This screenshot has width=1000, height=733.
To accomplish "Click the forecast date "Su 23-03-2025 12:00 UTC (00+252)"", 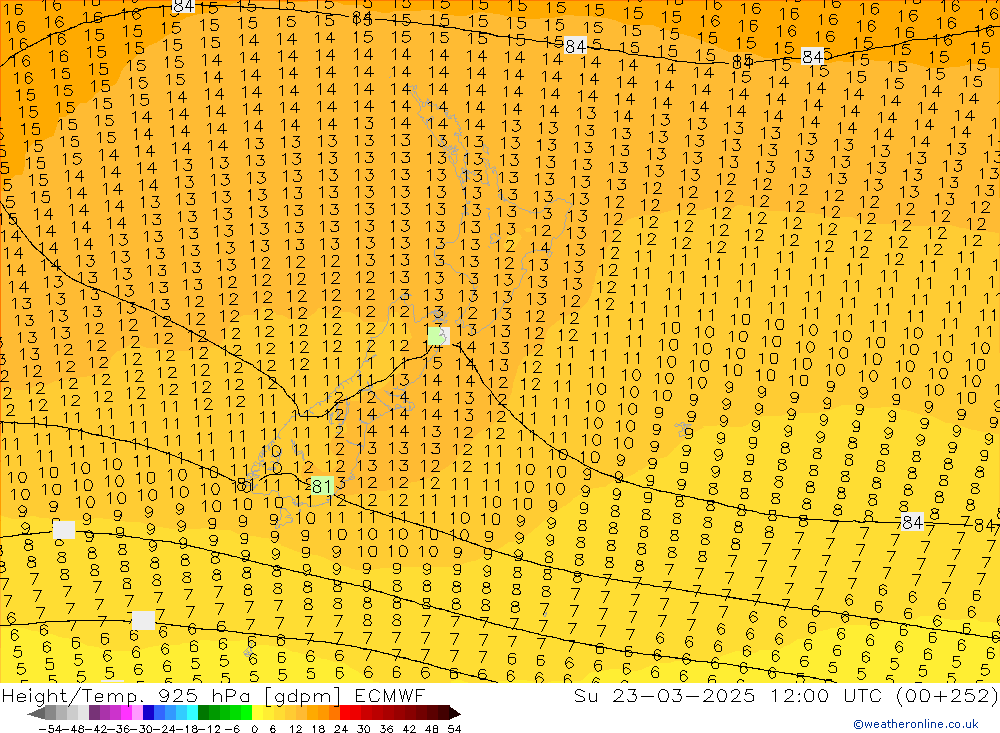I will 786,695.
